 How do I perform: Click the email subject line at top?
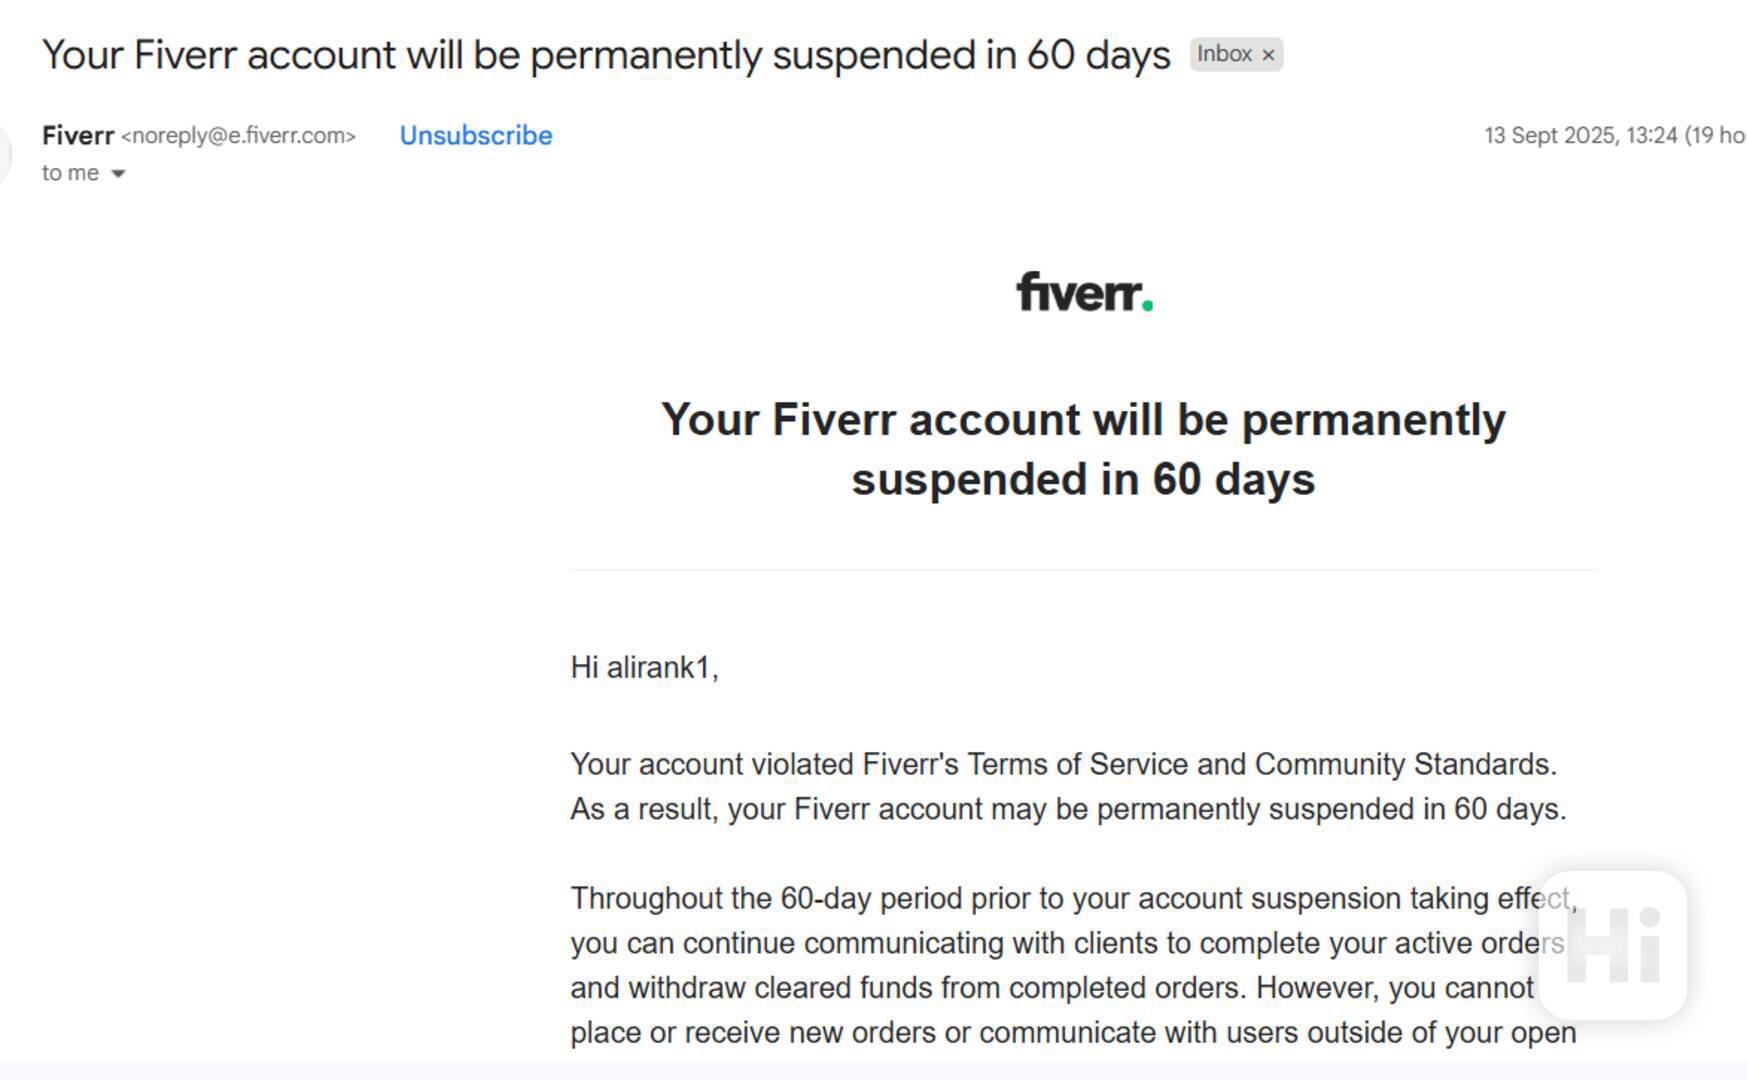606,54
